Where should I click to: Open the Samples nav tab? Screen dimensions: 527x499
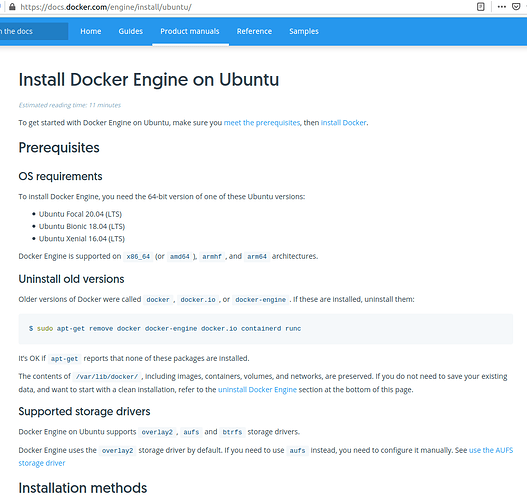[304, 31]
